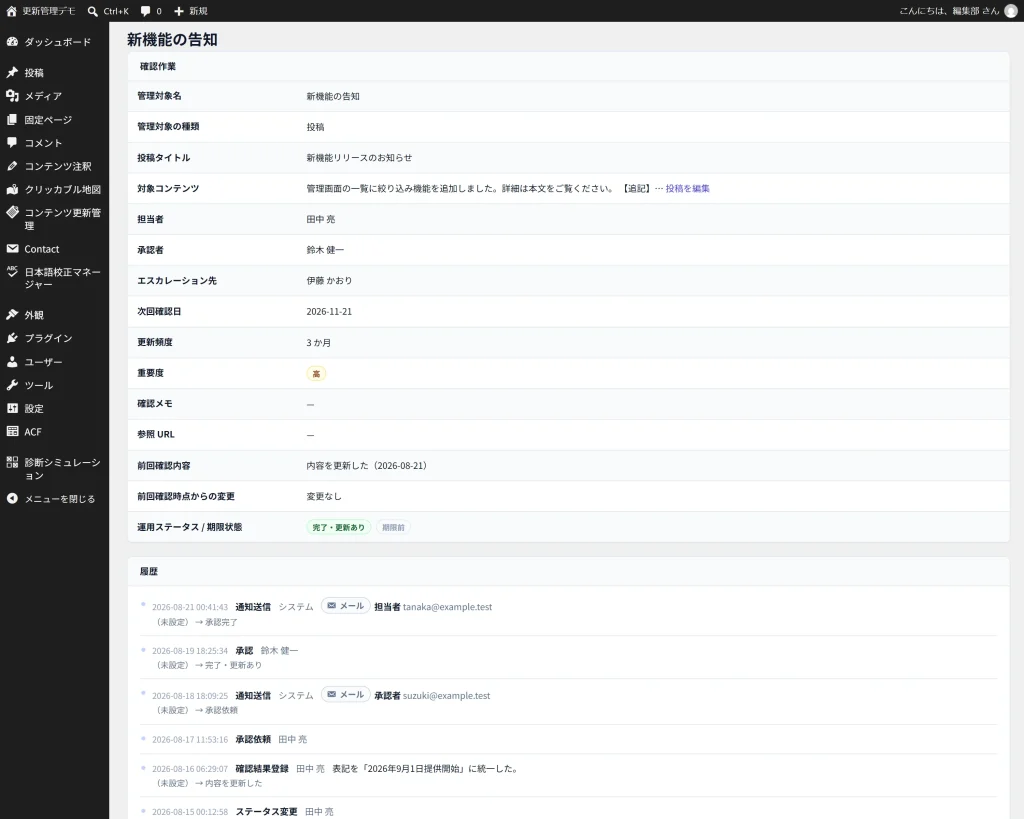Screen dimensions: 1024x819
Task: Click the ツール wrench icon
Action: click(x=12, y=385)
